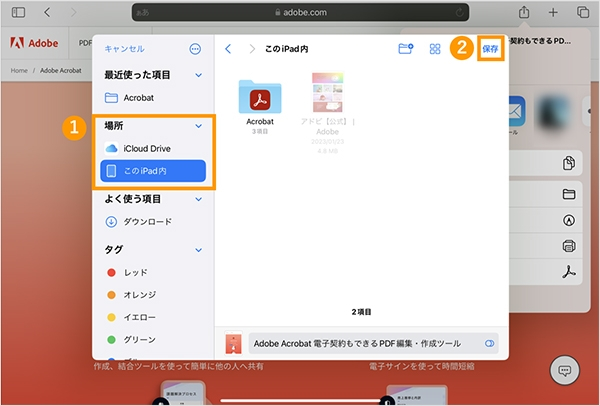Select このiPad内 location
The height and width of the screenshot is (406, 600).
pos(153,171)
